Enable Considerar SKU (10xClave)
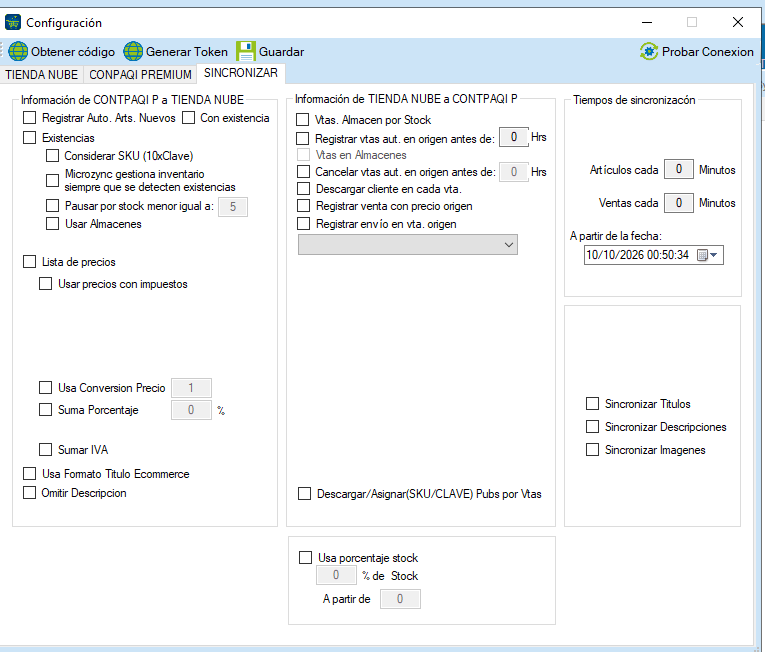765x652 pixels. point(52,156)
